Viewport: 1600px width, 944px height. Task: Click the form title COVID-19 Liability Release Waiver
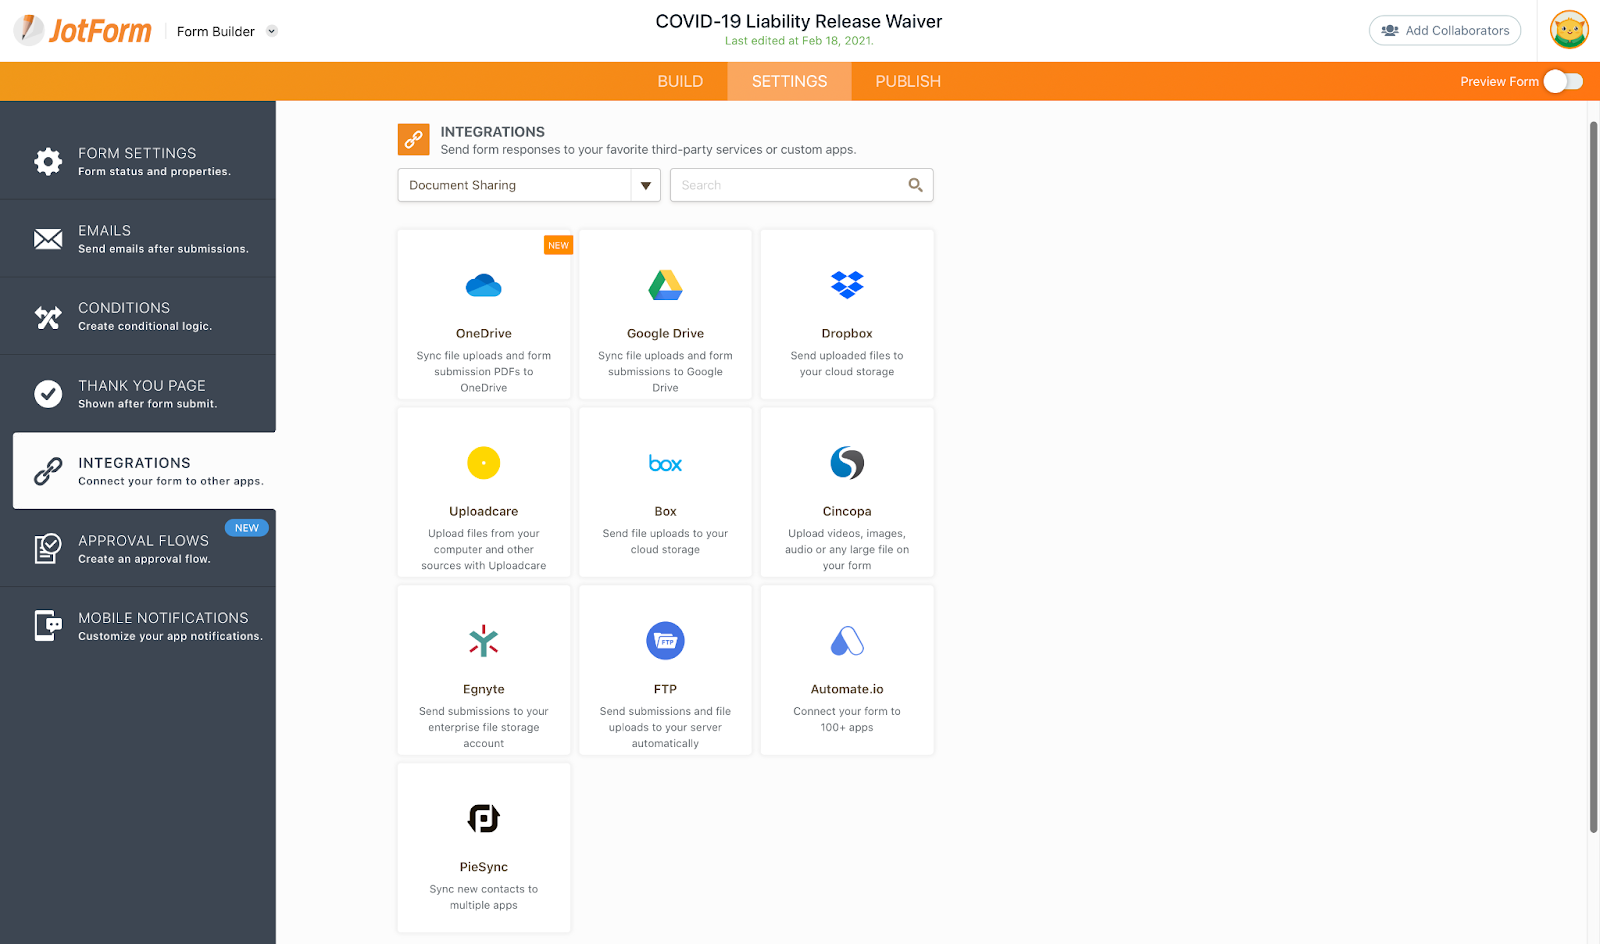[x=799, y=21]
